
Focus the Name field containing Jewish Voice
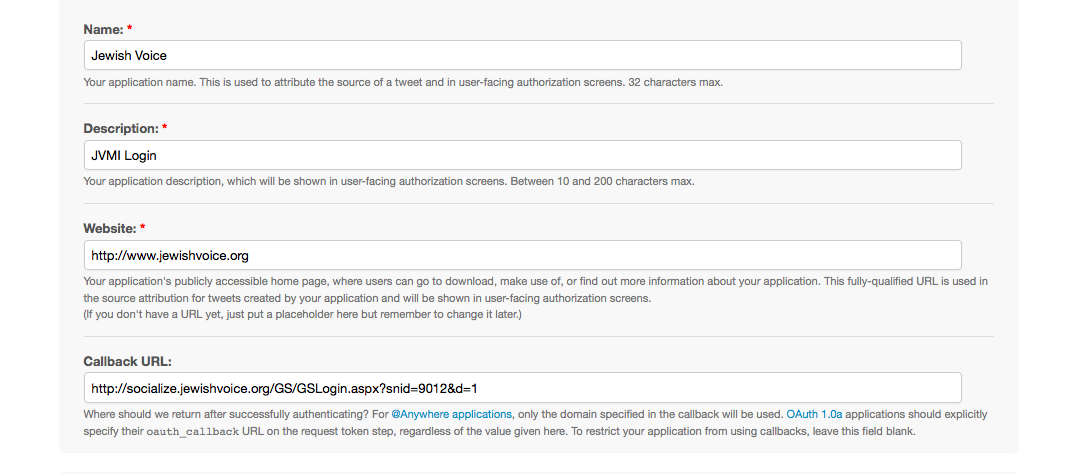[523, 55]
